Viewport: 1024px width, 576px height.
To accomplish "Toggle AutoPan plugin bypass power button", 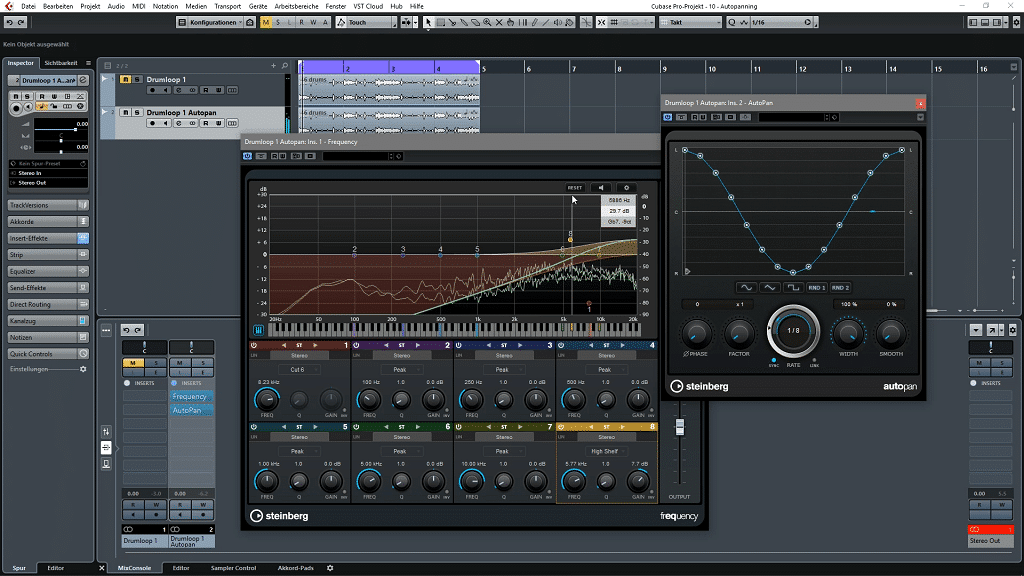I will click(x=667, y=118).
